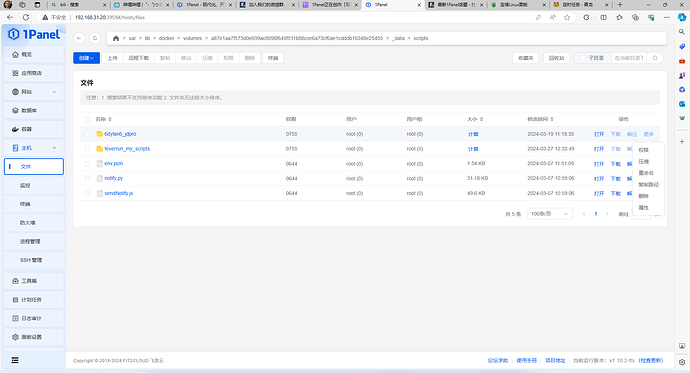690x373 pixels.
Task: Click the browser back arrow
Action: point(10,17)
